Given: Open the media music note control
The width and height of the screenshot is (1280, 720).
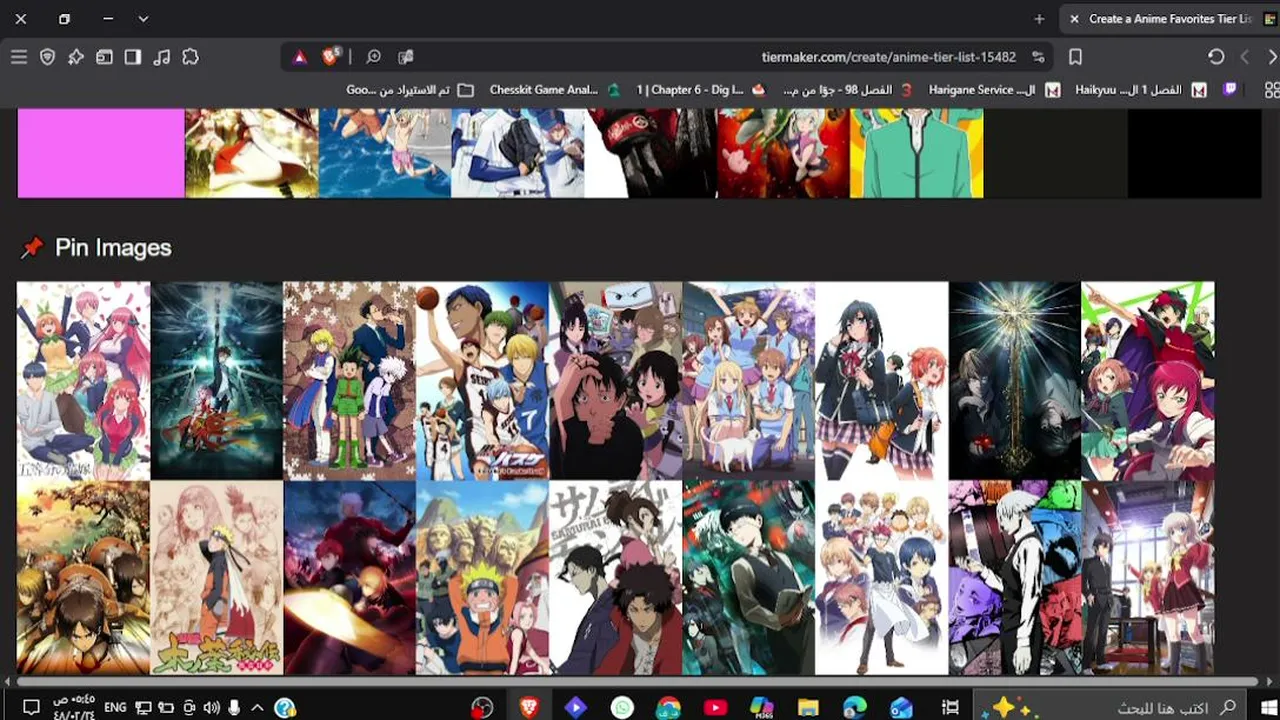Looking at the screenshot, I should (x=162, y=57).
